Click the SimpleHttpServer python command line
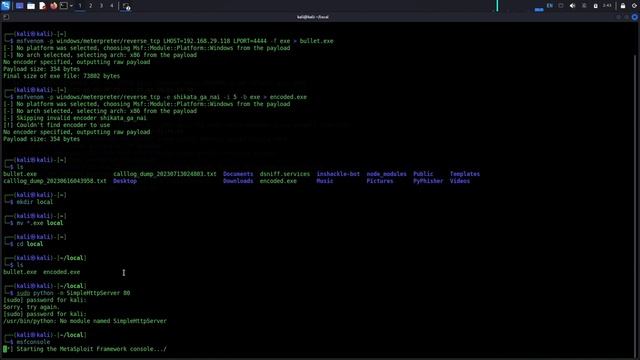The width and height of the screenshot is (640, 360). coord(73,293)
